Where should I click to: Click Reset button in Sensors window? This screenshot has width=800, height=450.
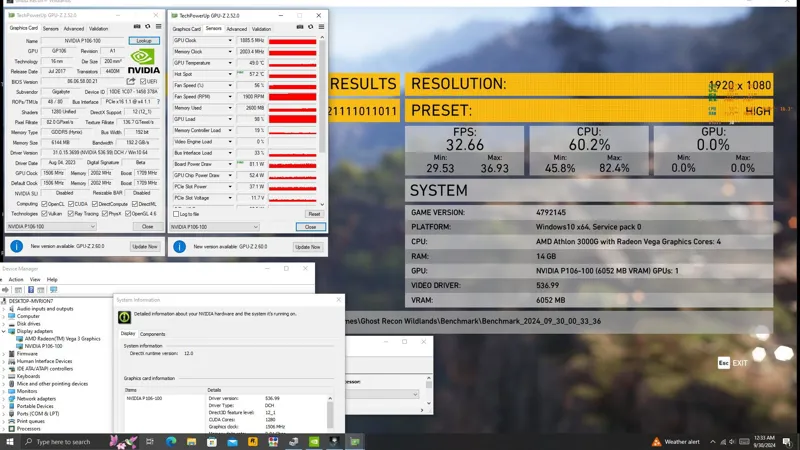click(x=314, y=214)
